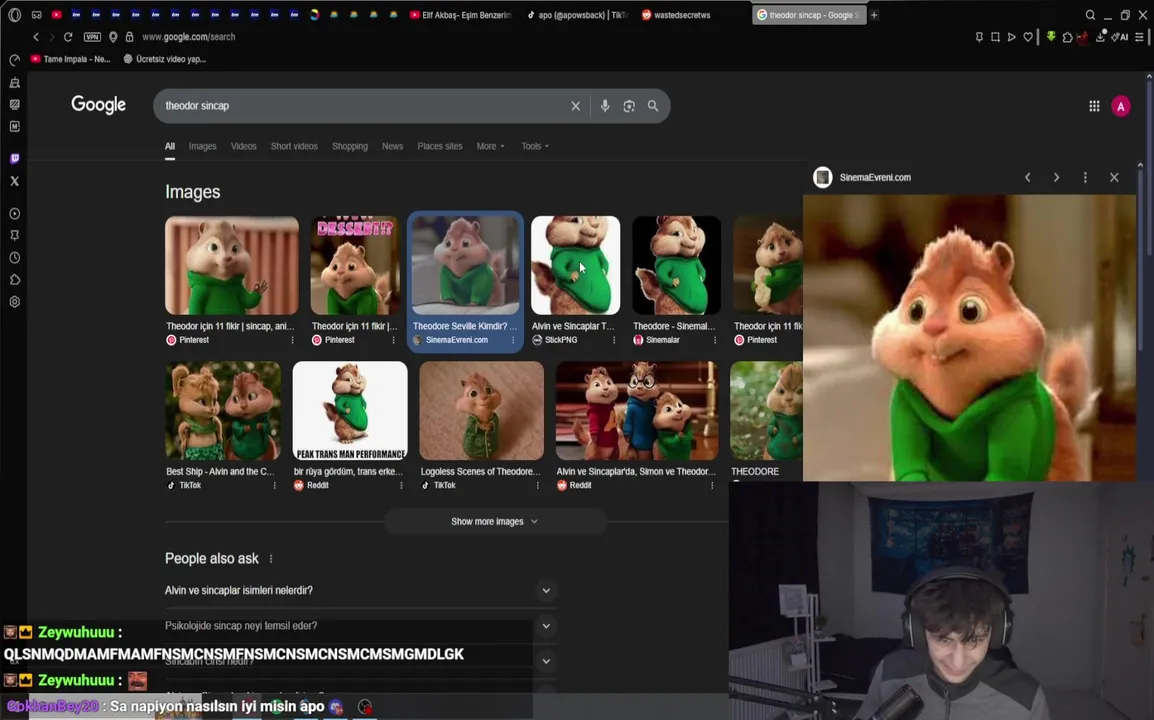Switch to the Elif Akbaş YouTube tab
The height and width of the screenshot is (720, 1154).
click(461, 15)
